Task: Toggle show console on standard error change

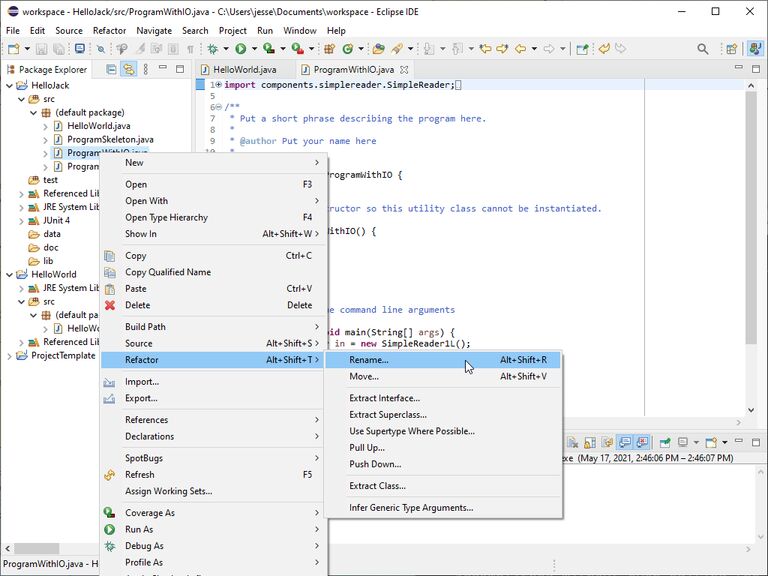Action: click(640, 442)
